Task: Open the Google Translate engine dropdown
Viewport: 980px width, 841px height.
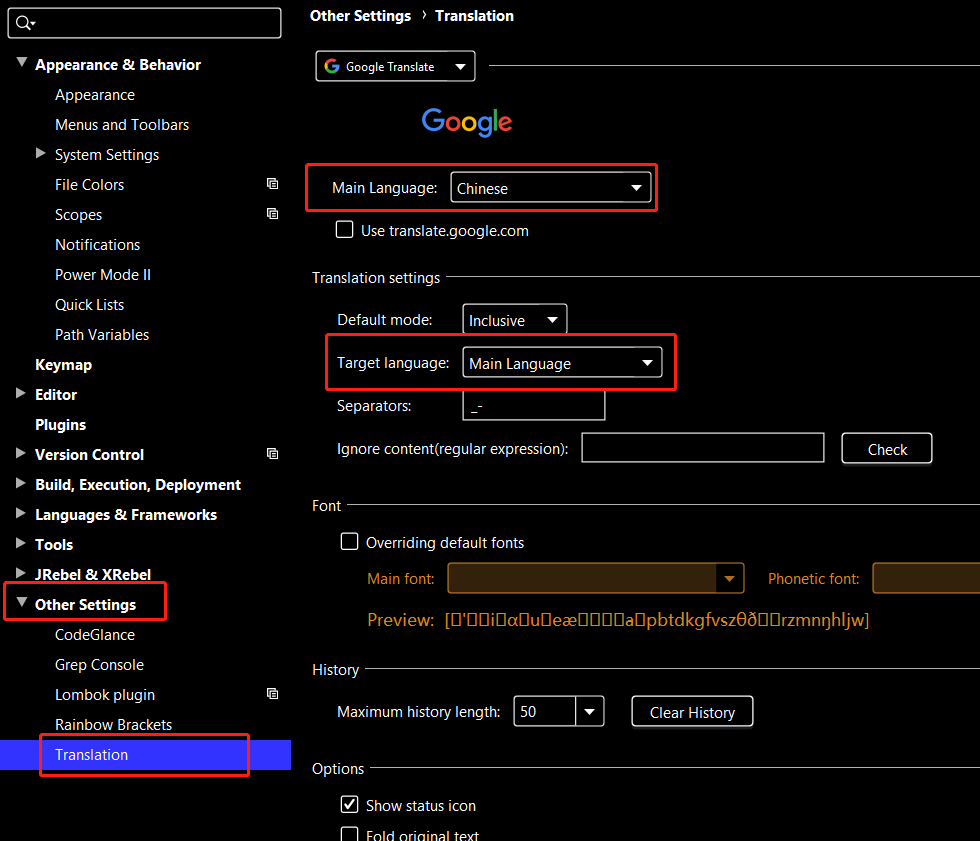Action: [396, 67]
